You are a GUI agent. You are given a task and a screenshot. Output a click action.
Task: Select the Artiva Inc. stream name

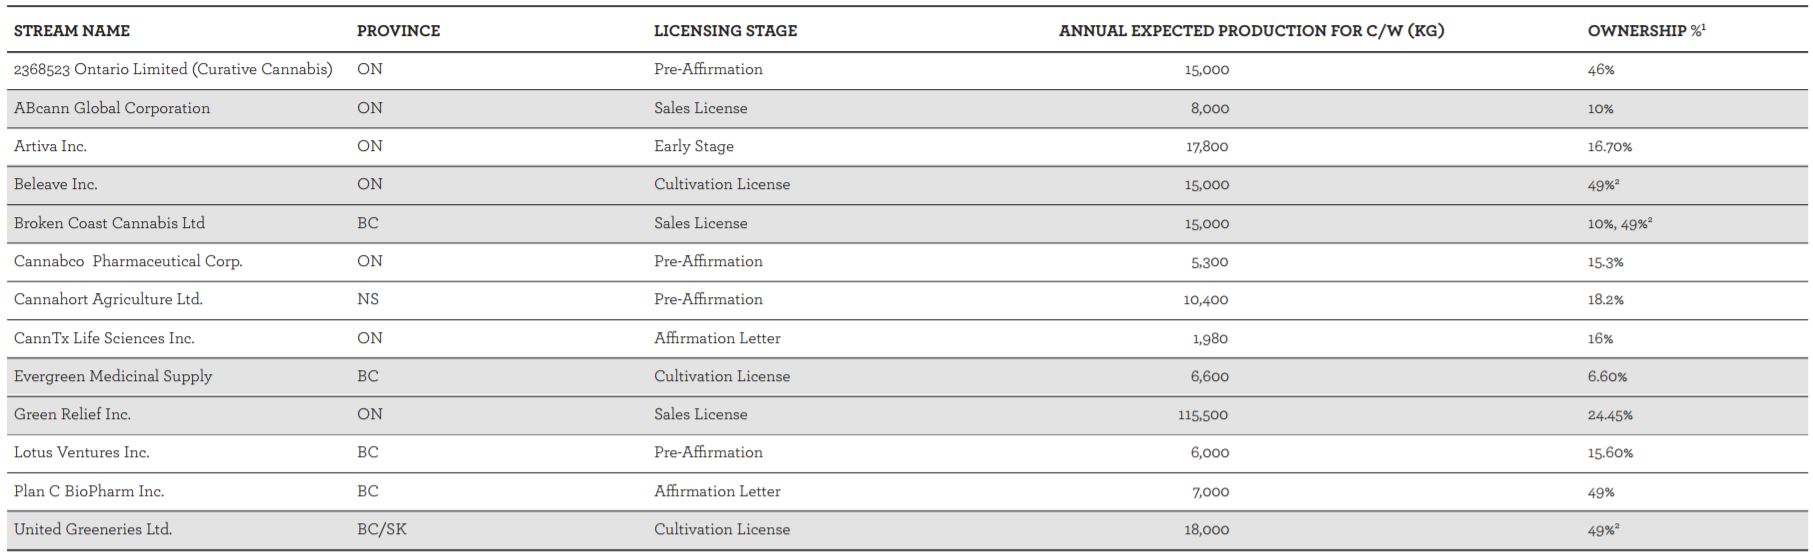(50, 146)
